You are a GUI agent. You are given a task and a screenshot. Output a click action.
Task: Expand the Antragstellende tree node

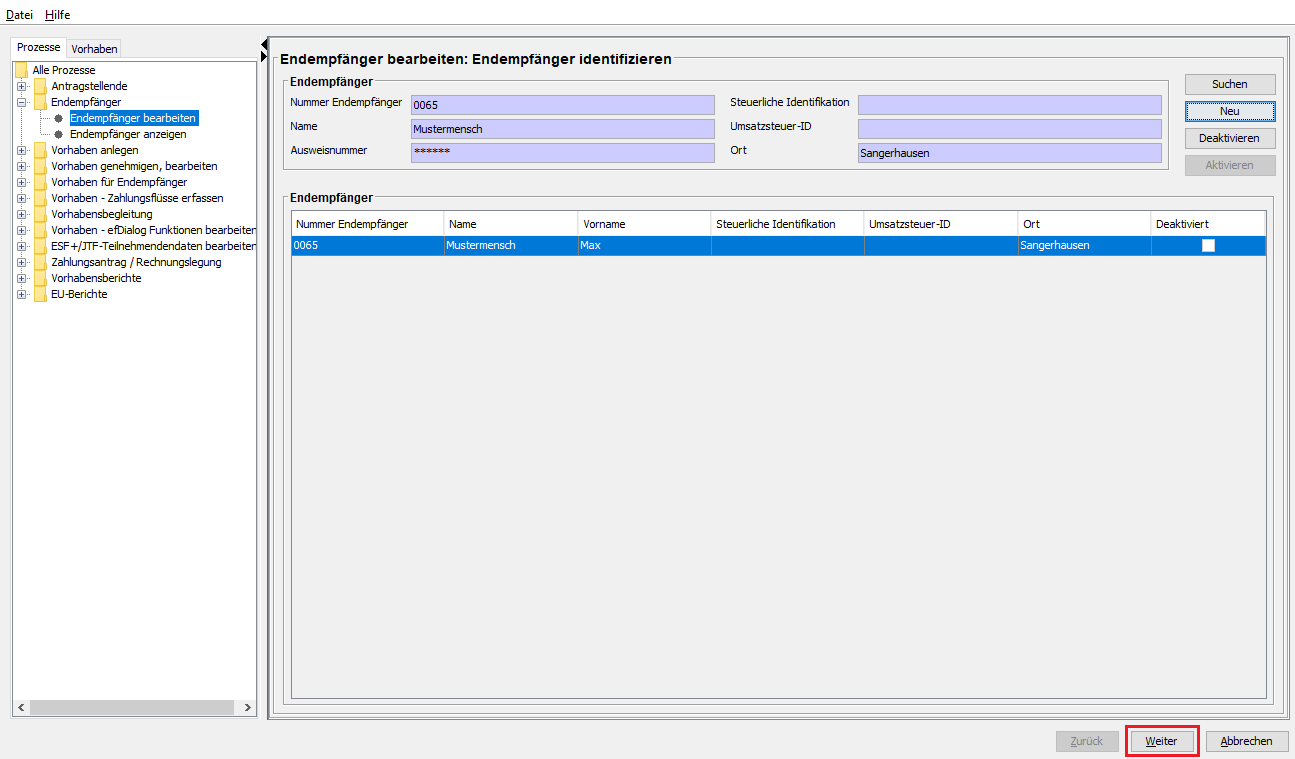coord(22,86)
